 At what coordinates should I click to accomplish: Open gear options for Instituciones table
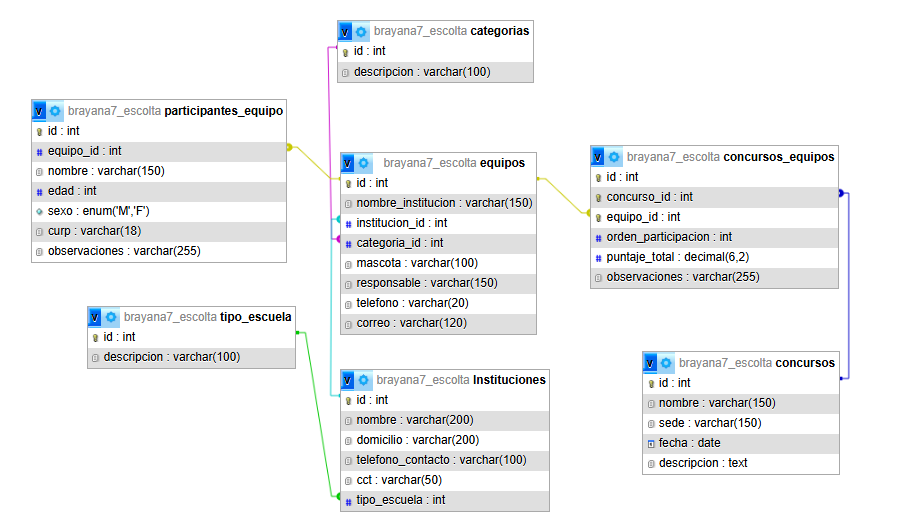[x=364, y=380]
